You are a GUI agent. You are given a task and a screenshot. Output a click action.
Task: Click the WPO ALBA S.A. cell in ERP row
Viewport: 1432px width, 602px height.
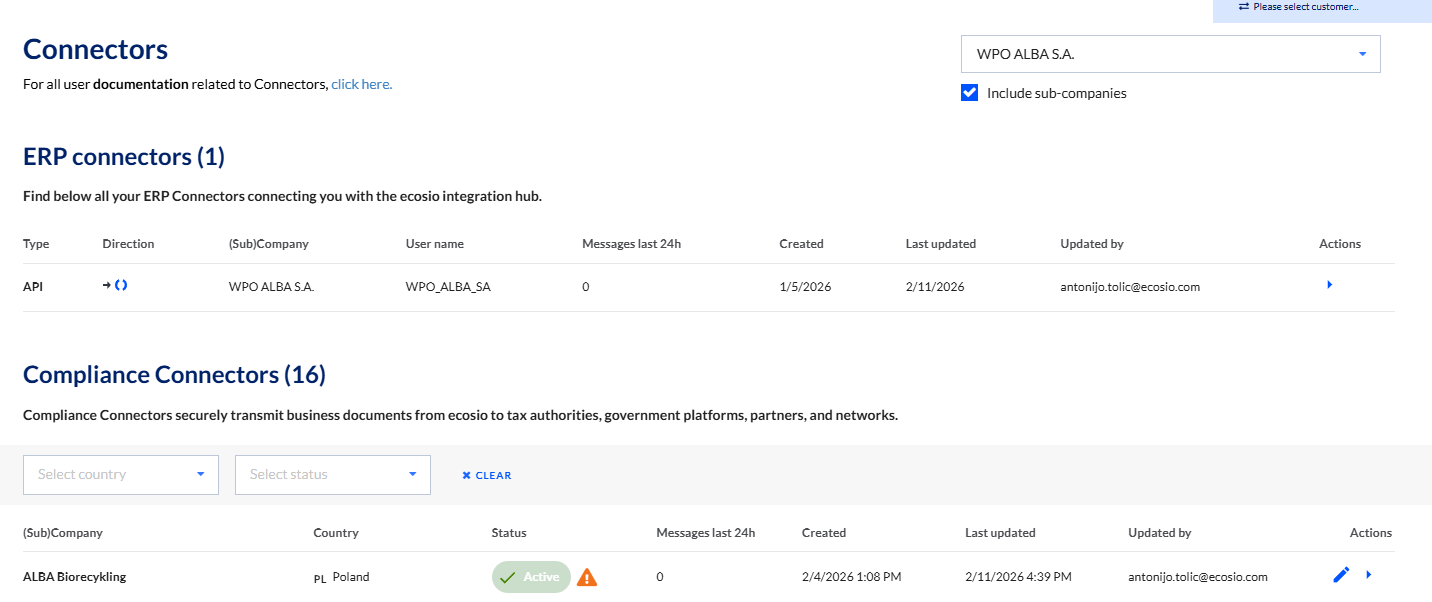coord(272,287)
